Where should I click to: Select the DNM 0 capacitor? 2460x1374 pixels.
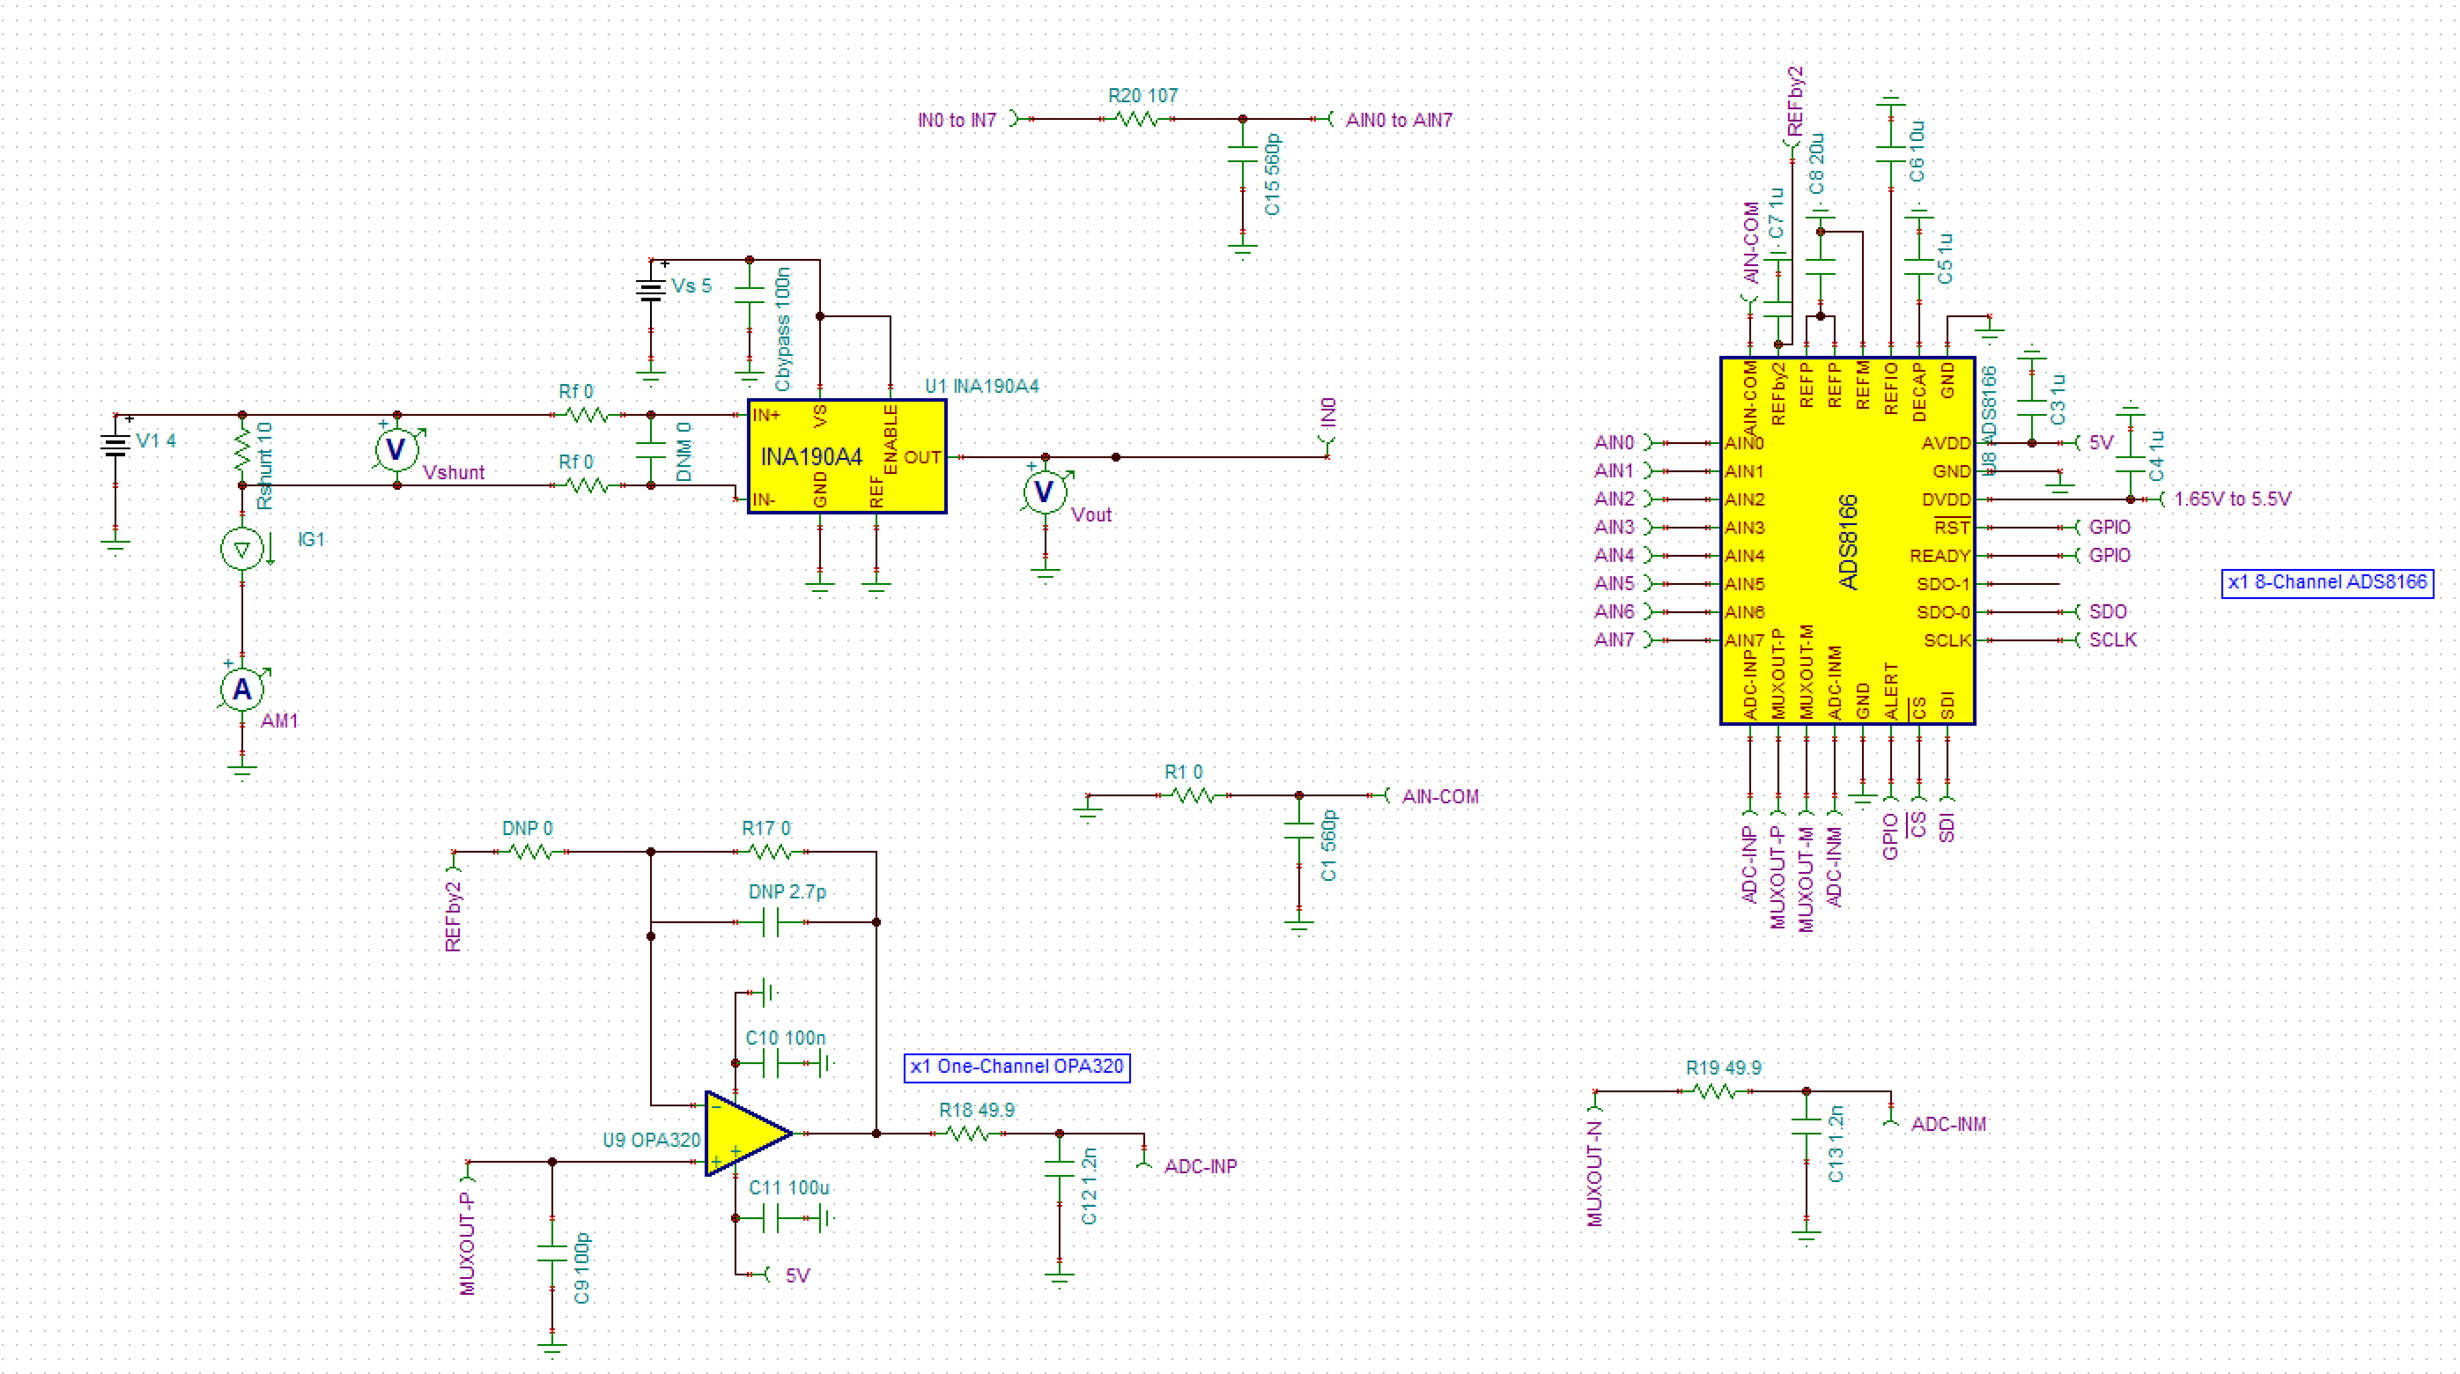click(x=651, y=450)
